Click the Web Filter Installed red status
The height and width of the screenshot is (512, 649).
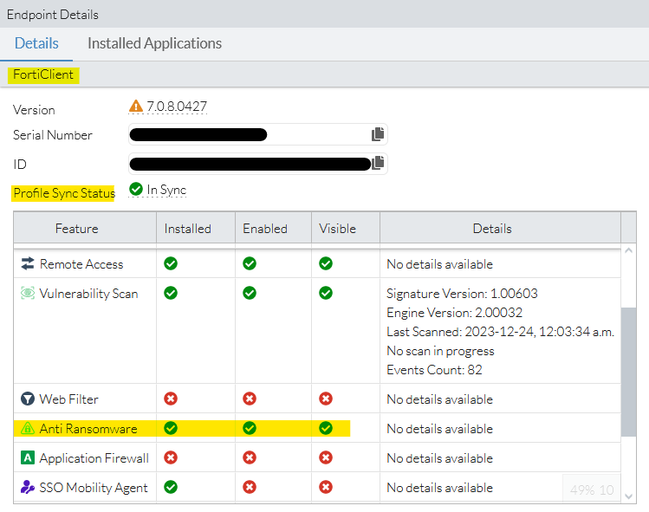[171, 399]
